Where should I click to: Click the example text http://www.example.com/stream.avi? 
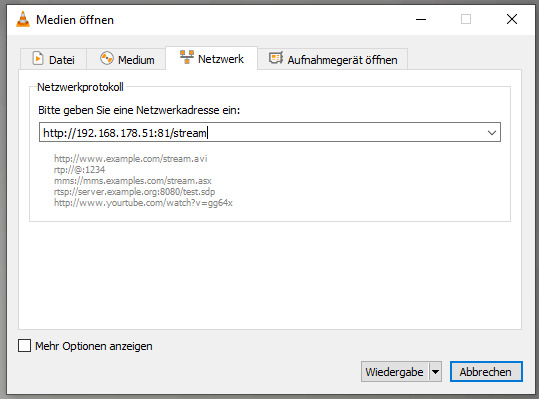click(x=131, y=159)
